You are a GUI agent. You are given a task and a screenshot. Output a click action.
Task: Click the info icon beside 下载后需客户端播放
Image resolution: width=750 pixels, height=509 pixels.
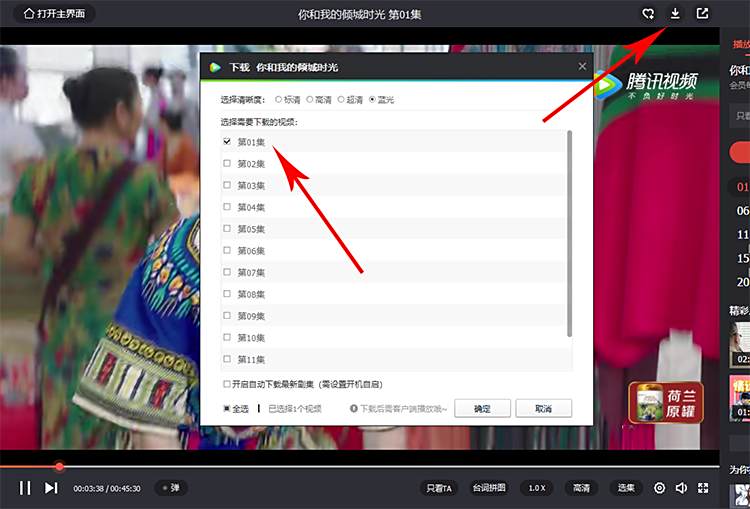point(354,409)
